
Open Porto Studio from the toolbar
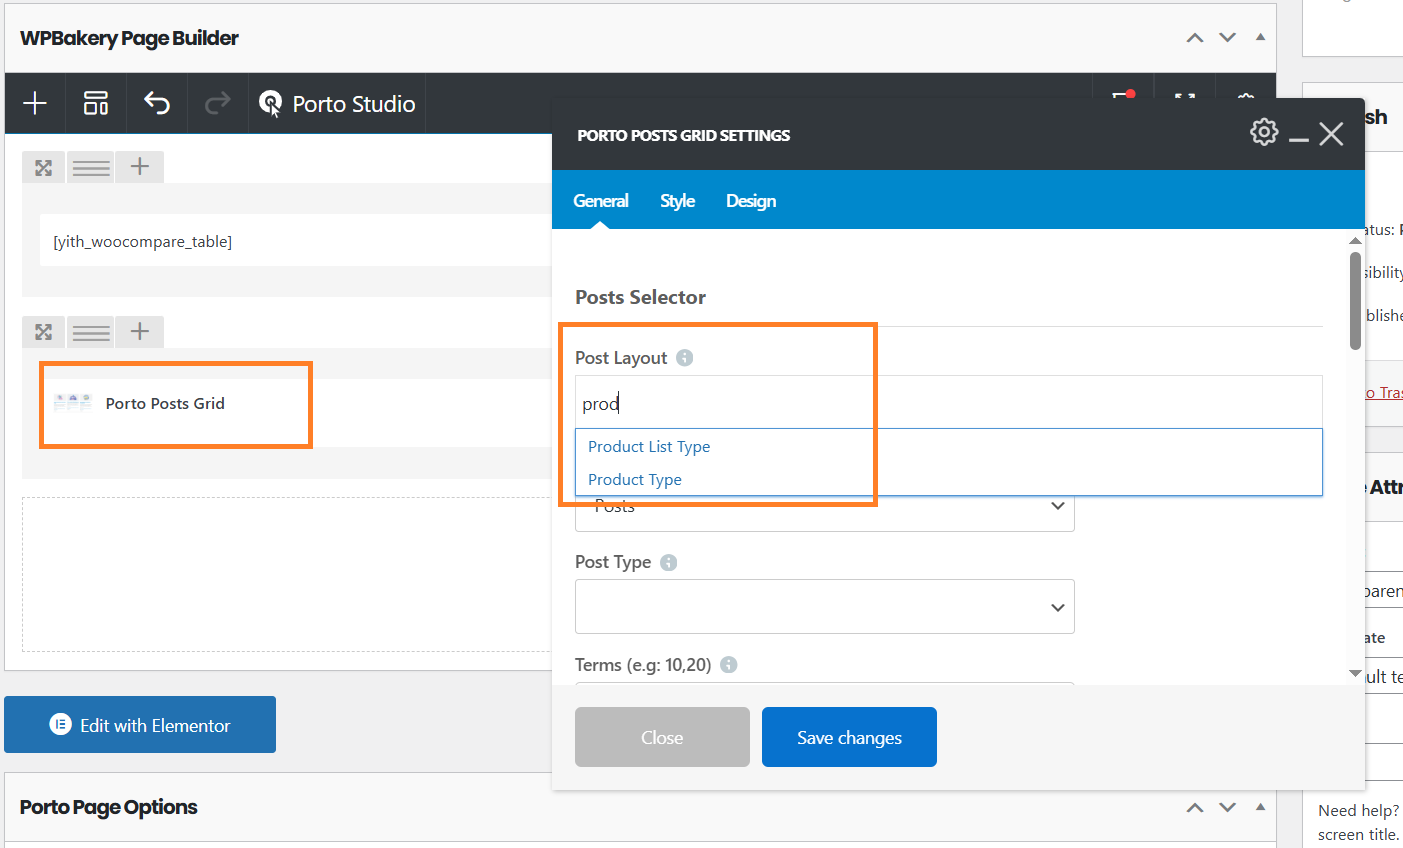(x=337, y=103)
